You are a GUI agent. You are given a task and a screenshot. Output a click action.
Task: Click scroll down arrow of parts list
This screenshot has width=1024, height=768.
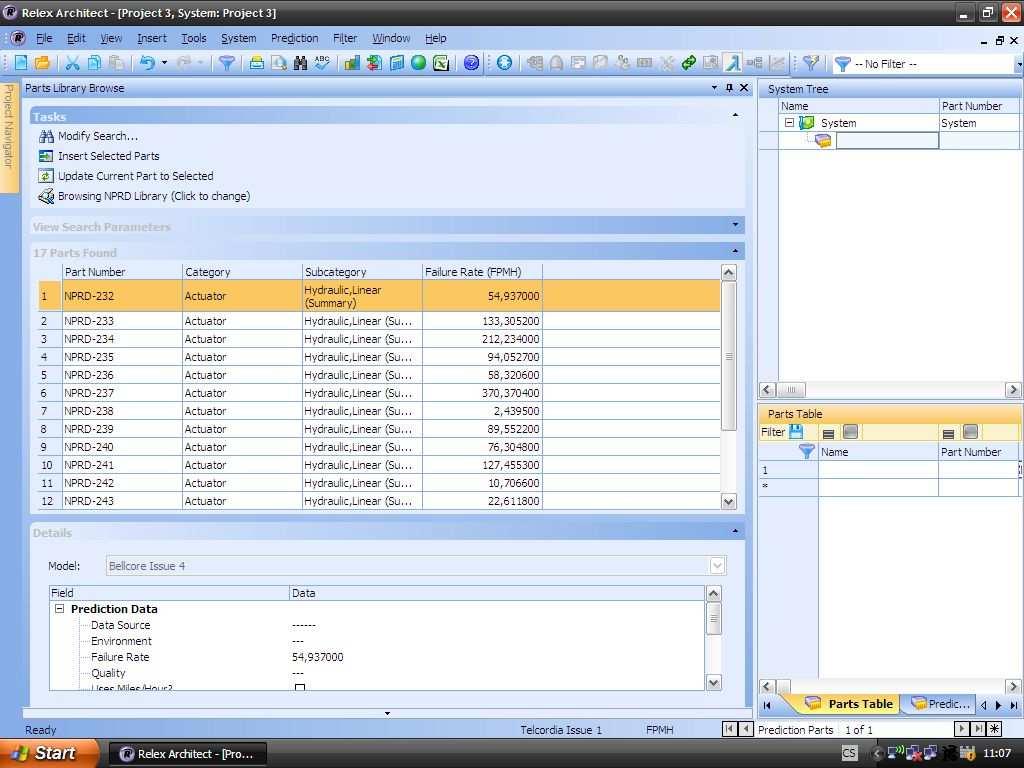pos(729,502)
